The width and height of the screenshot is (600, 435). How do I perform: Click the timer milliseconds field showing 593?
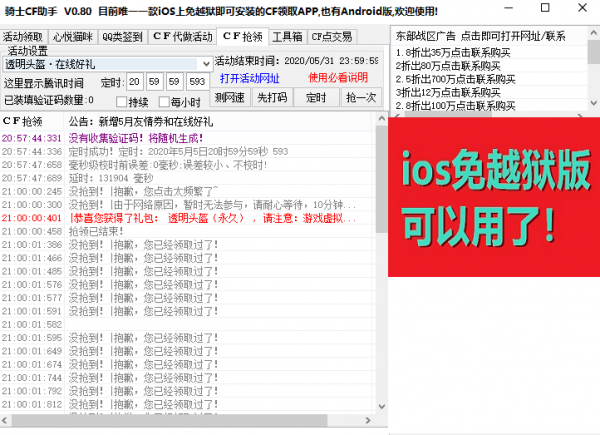[197, 81]
